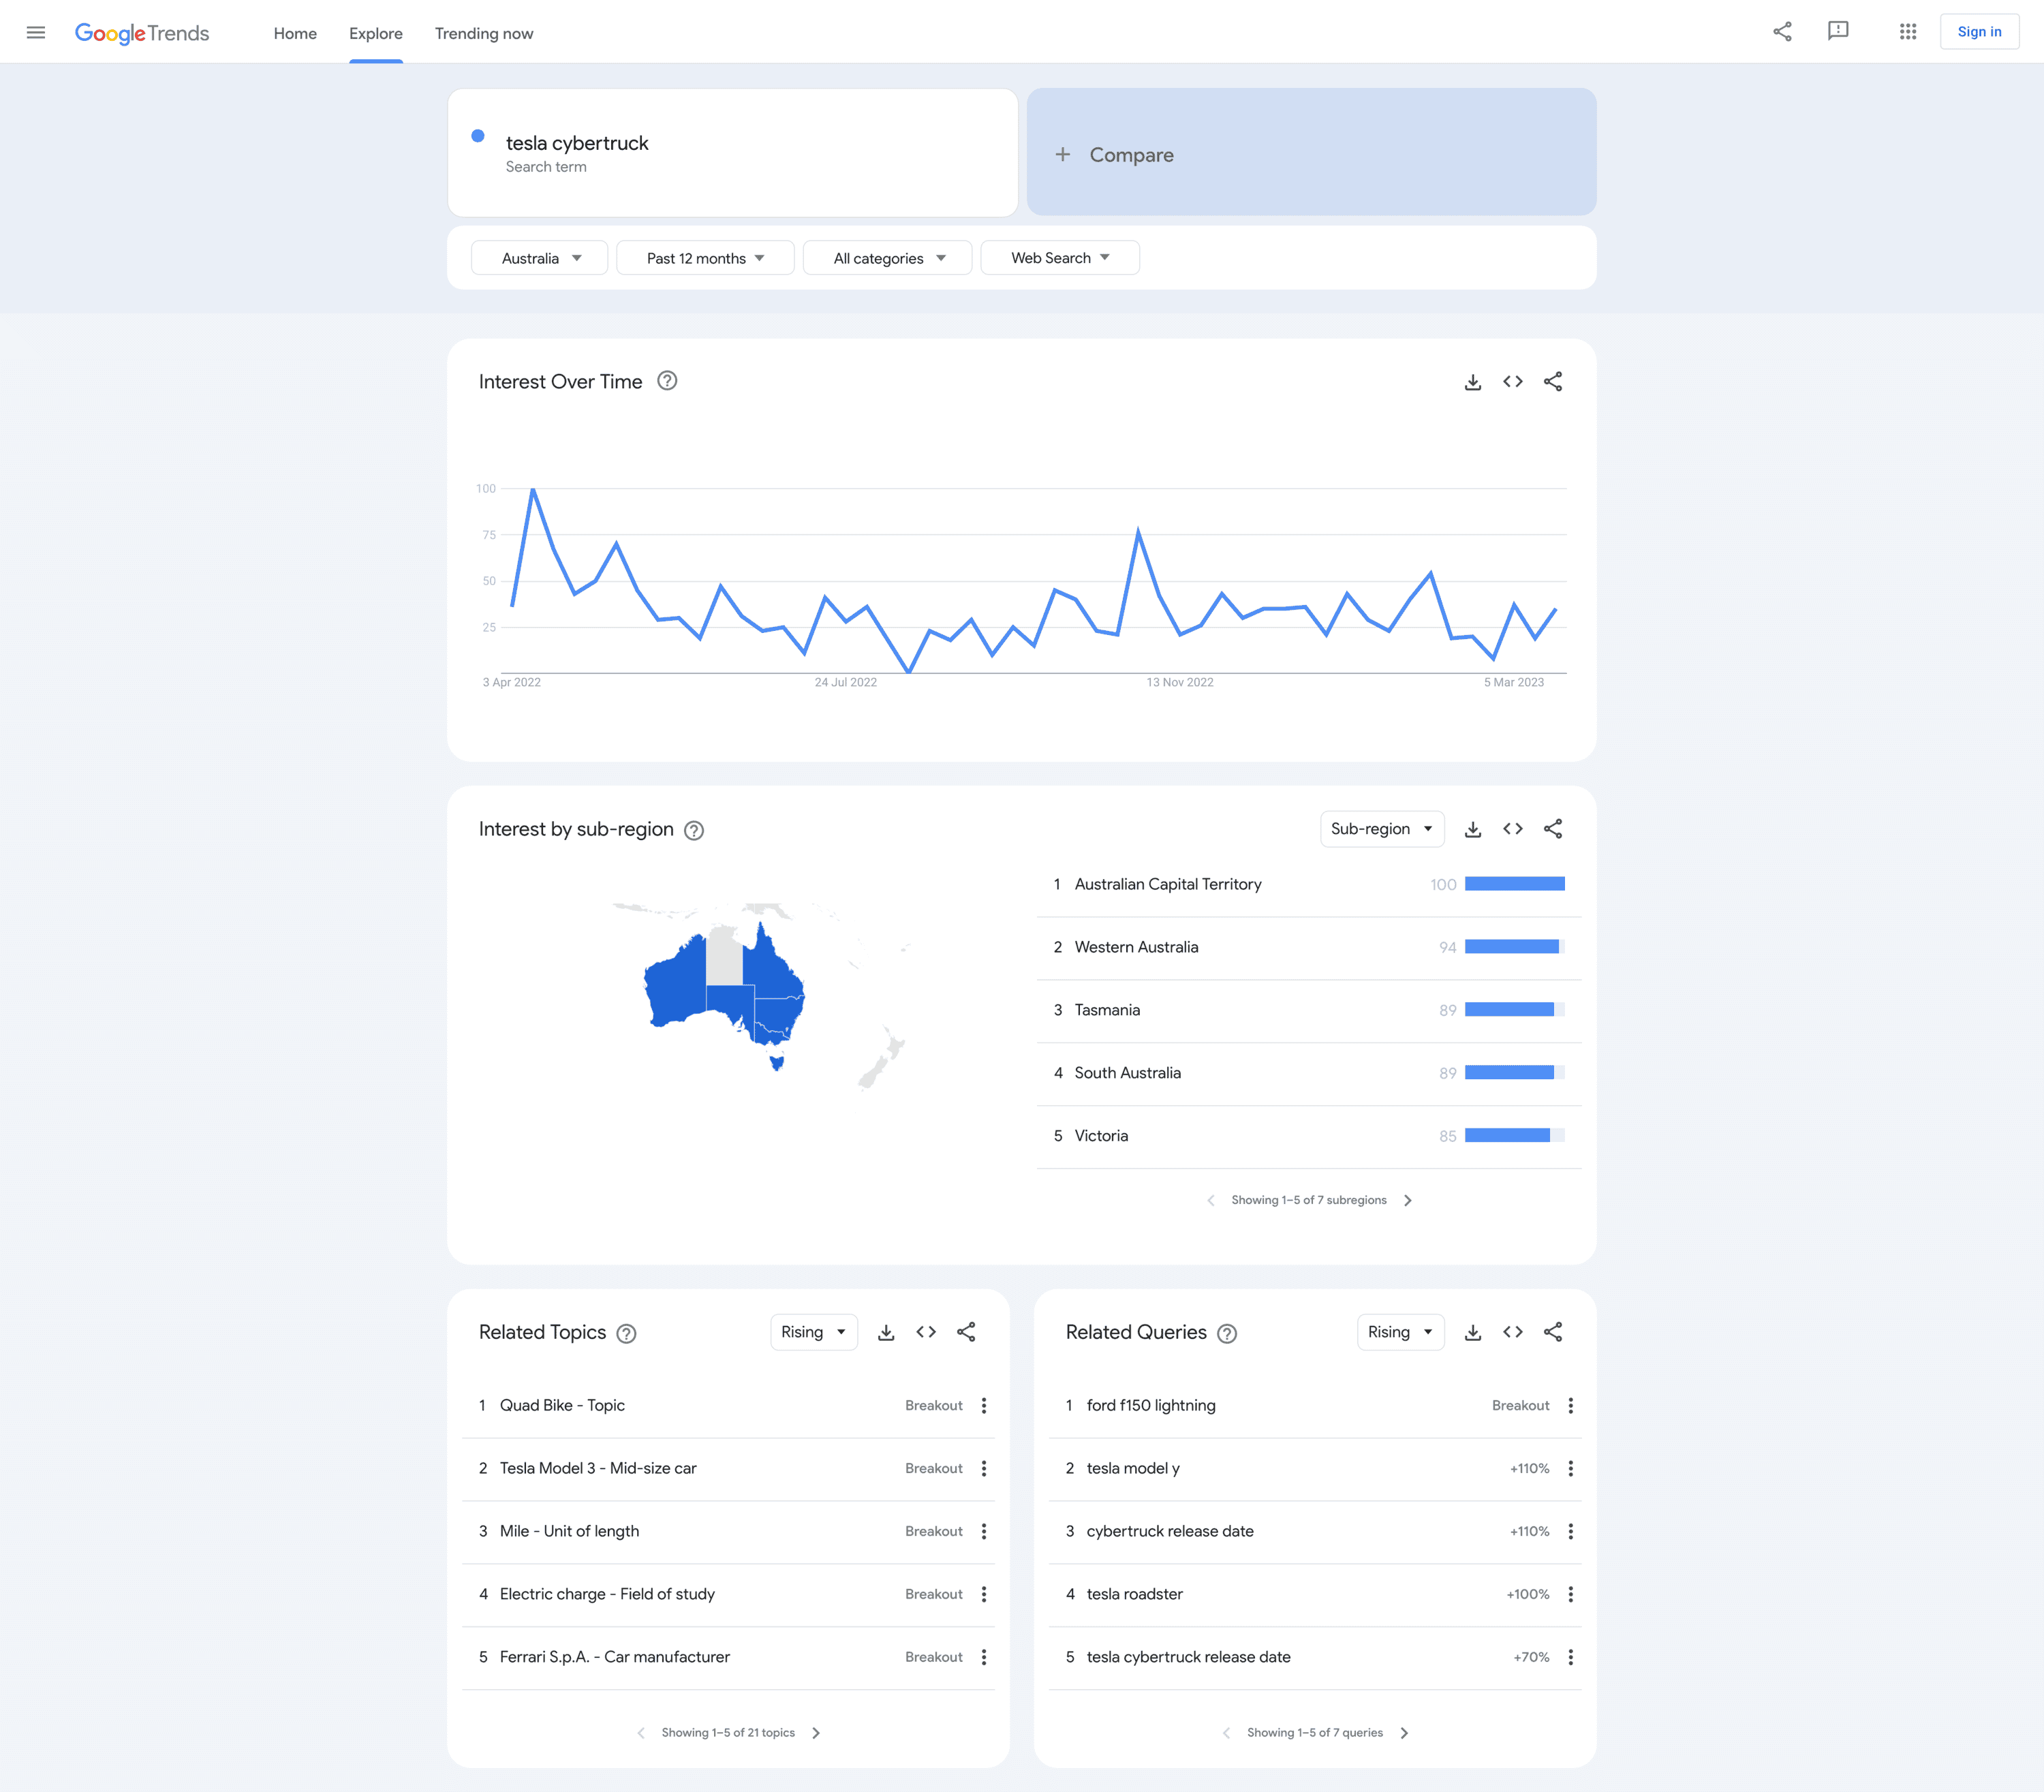Open Quad Bike - Topic link

(562, 1405)
